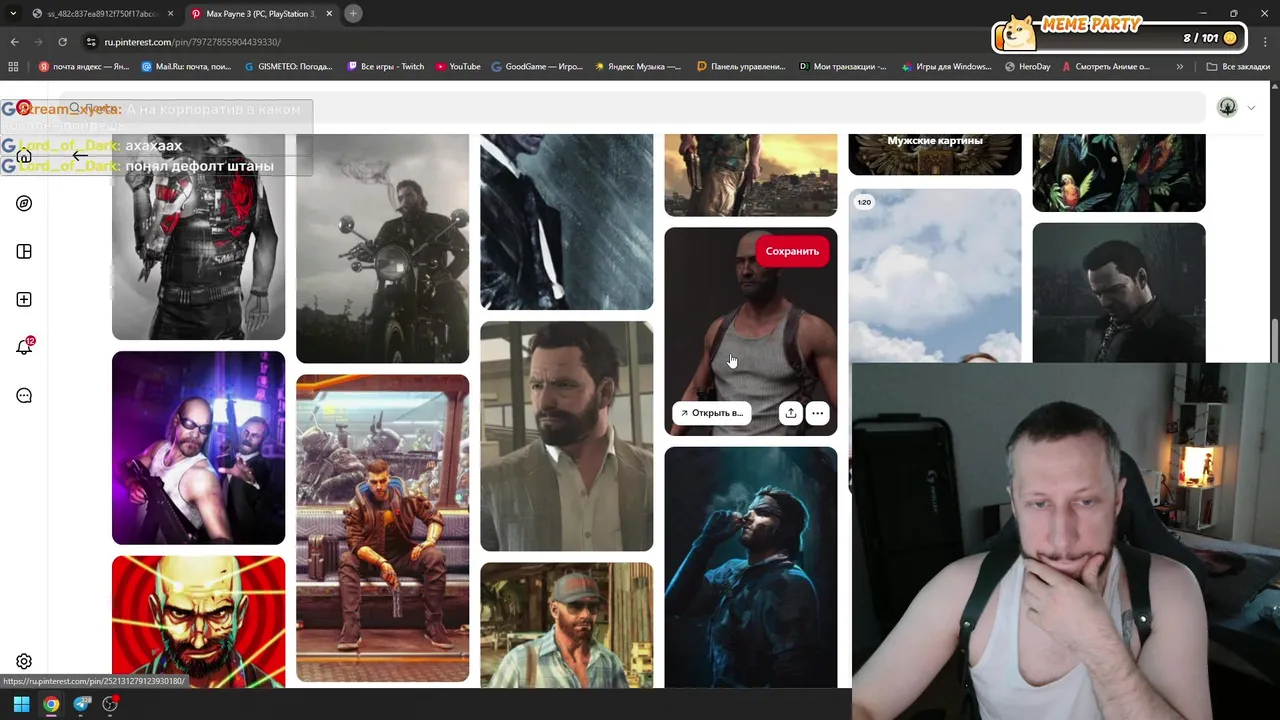Open the man on motorcycle pin
The height and width of the screenshot is (720, 1280).
(x=382, y=248)
